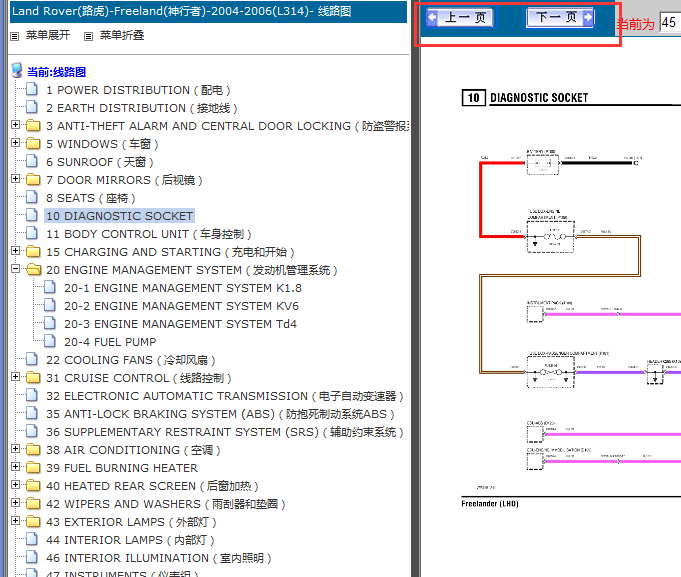Click folder icon of 39 FUEL BURNING HEATER

33,468
